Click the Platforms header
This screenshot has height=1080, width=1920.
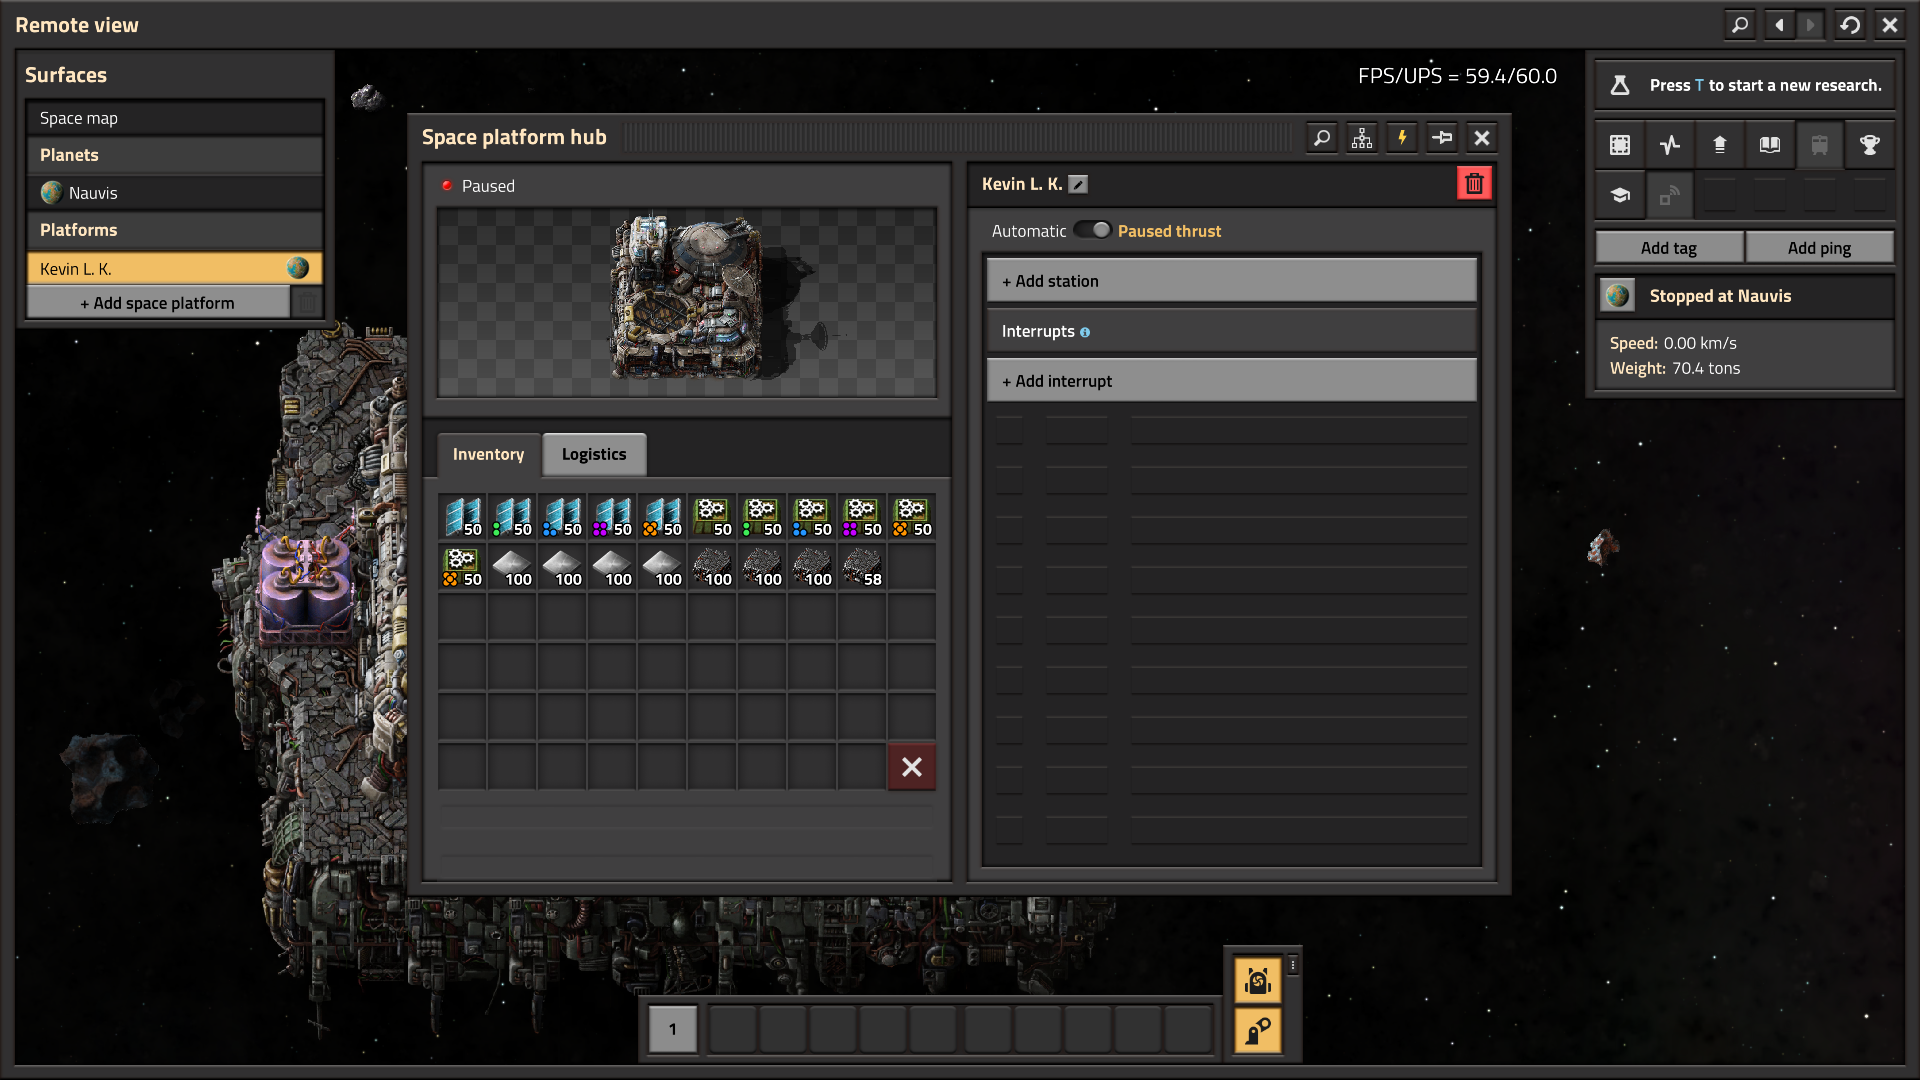[175, 230]
